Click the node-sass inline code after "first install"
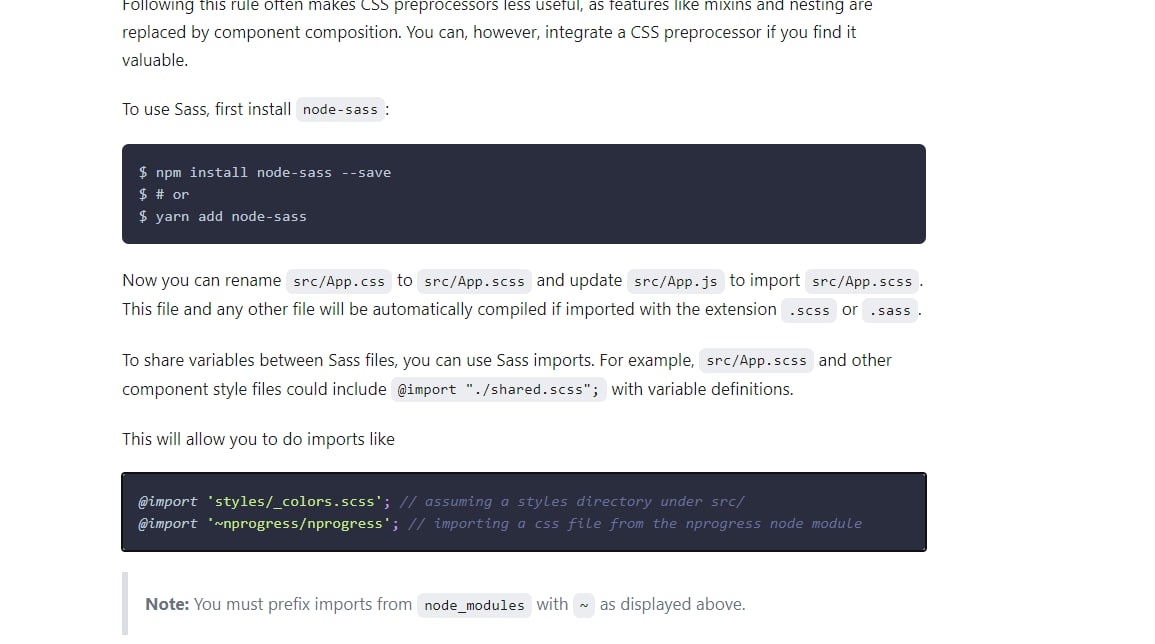 [x=340, y=110]
